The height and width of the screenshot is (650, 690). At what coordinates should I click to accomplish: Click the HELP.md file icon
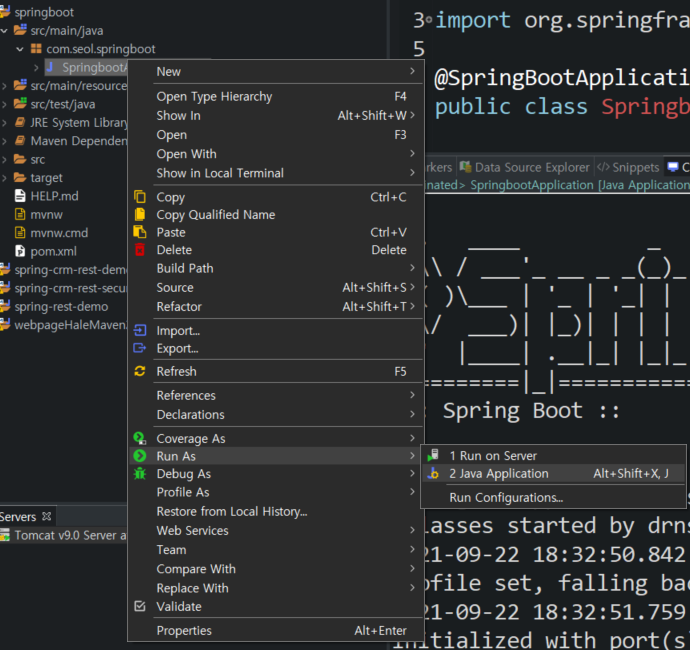coord(20,195)
